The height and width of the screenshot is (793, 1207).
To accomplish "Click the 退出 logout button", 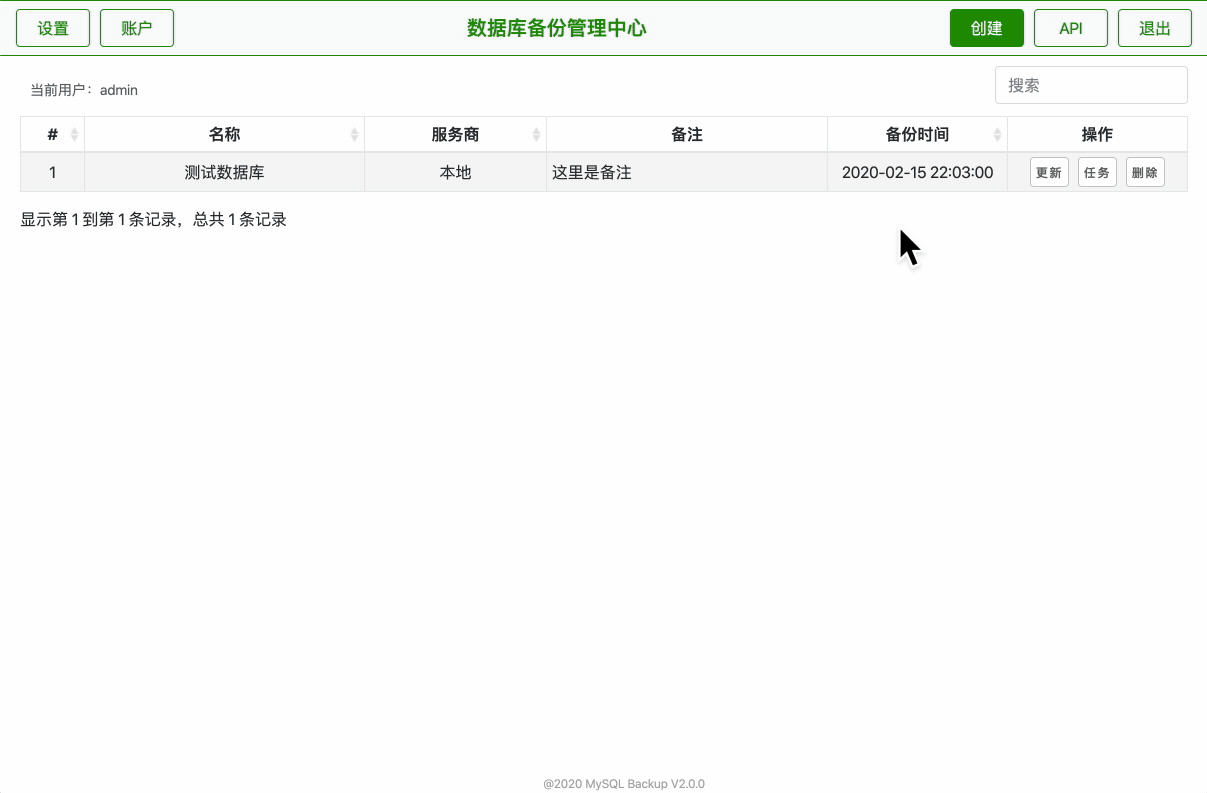I will pyautogui.click(x=1155, y=28).
